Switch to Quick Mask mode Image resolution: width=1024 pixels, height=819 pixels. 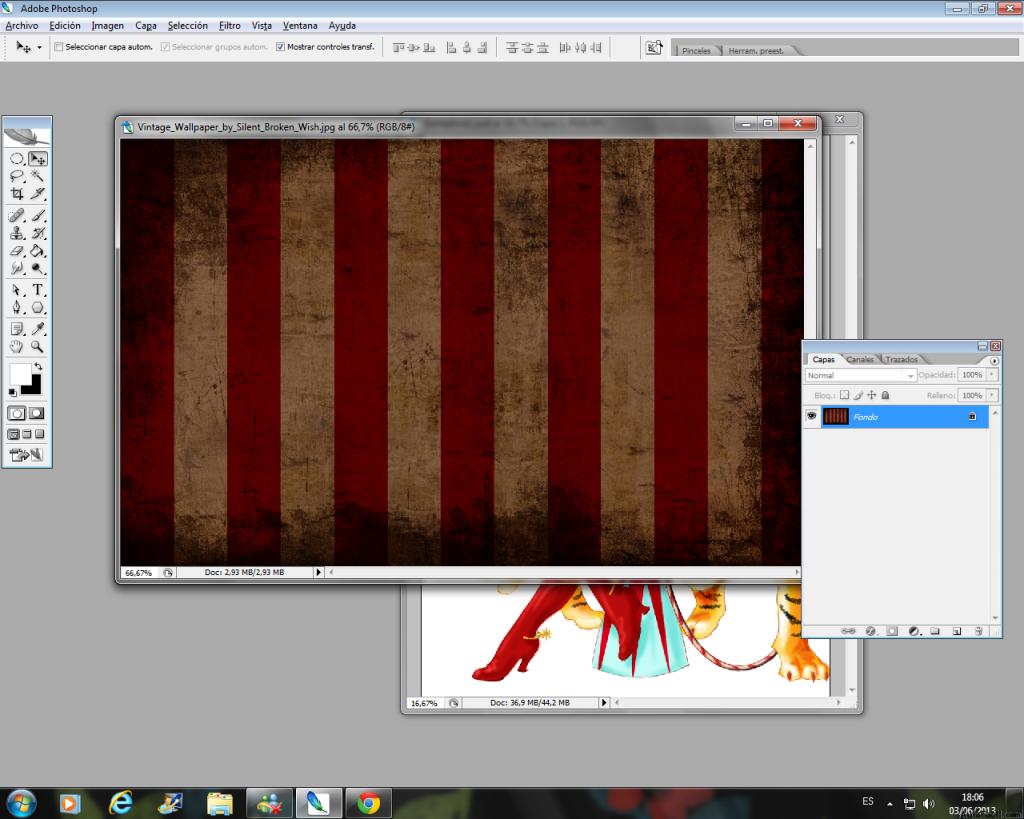[37, 413]
